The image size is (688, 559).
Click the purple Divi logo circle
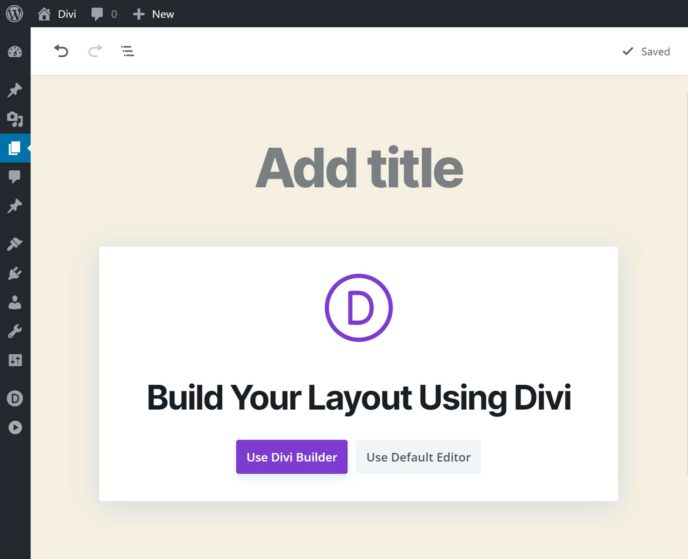pos(358,307)
